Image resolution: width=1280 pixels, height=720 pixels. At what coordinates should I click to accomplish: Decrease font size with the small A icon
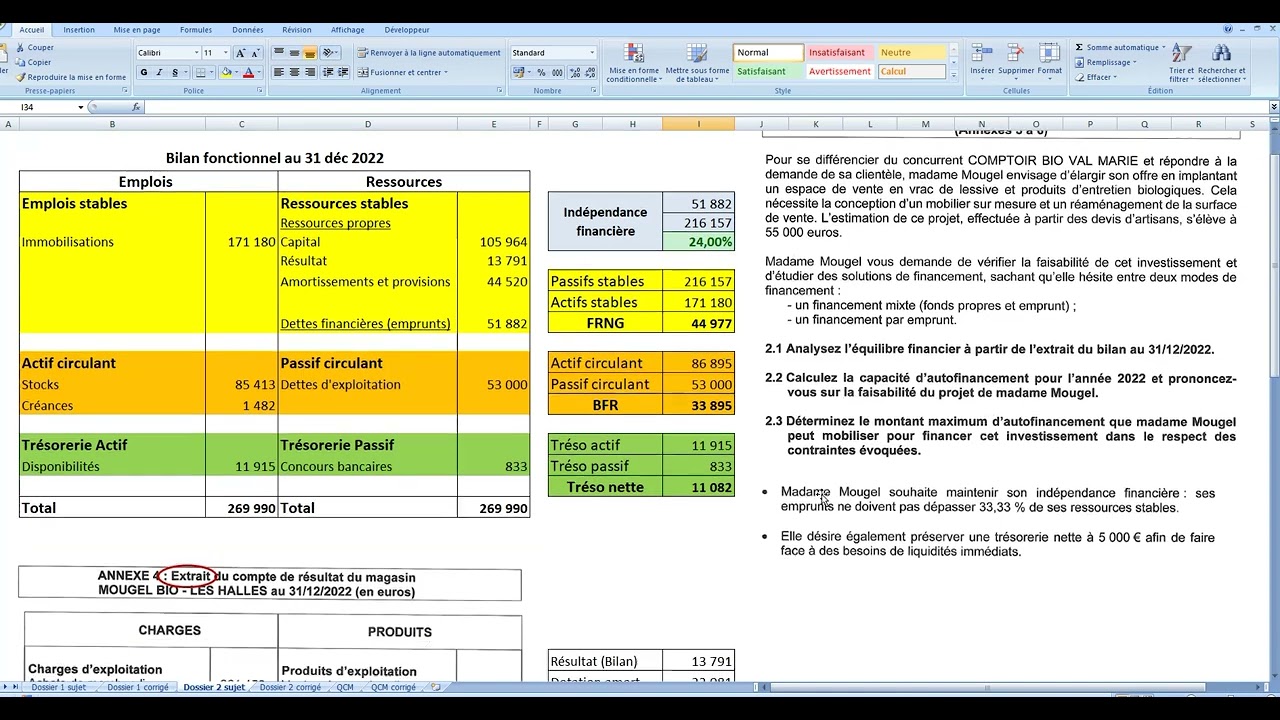coord(256,53)
